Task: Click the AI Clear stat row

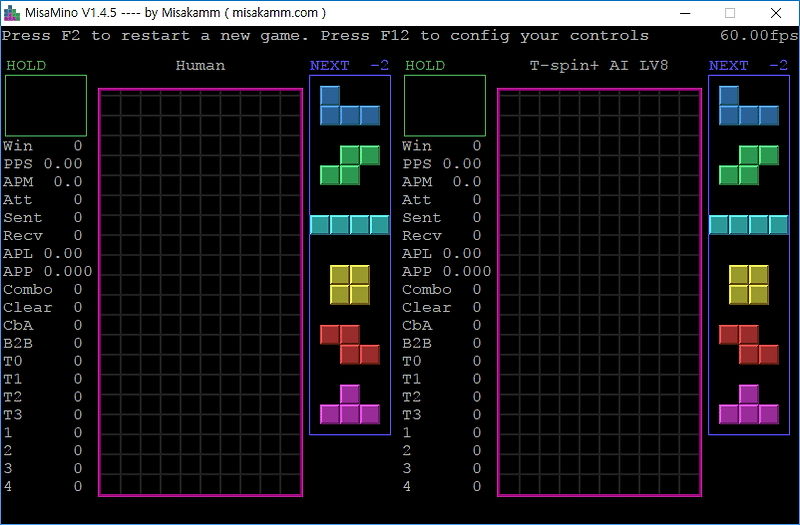Action: coord(442,308)
